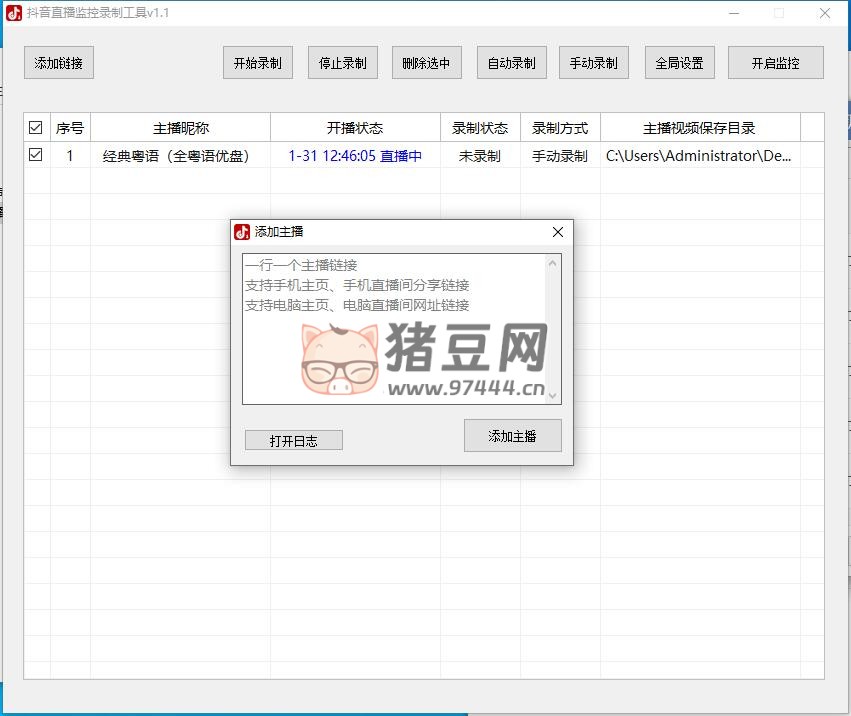Viewport: 851px width, 716px height.
Task: Select the 经典粤语 streamer row
Action: pos(176,156)
